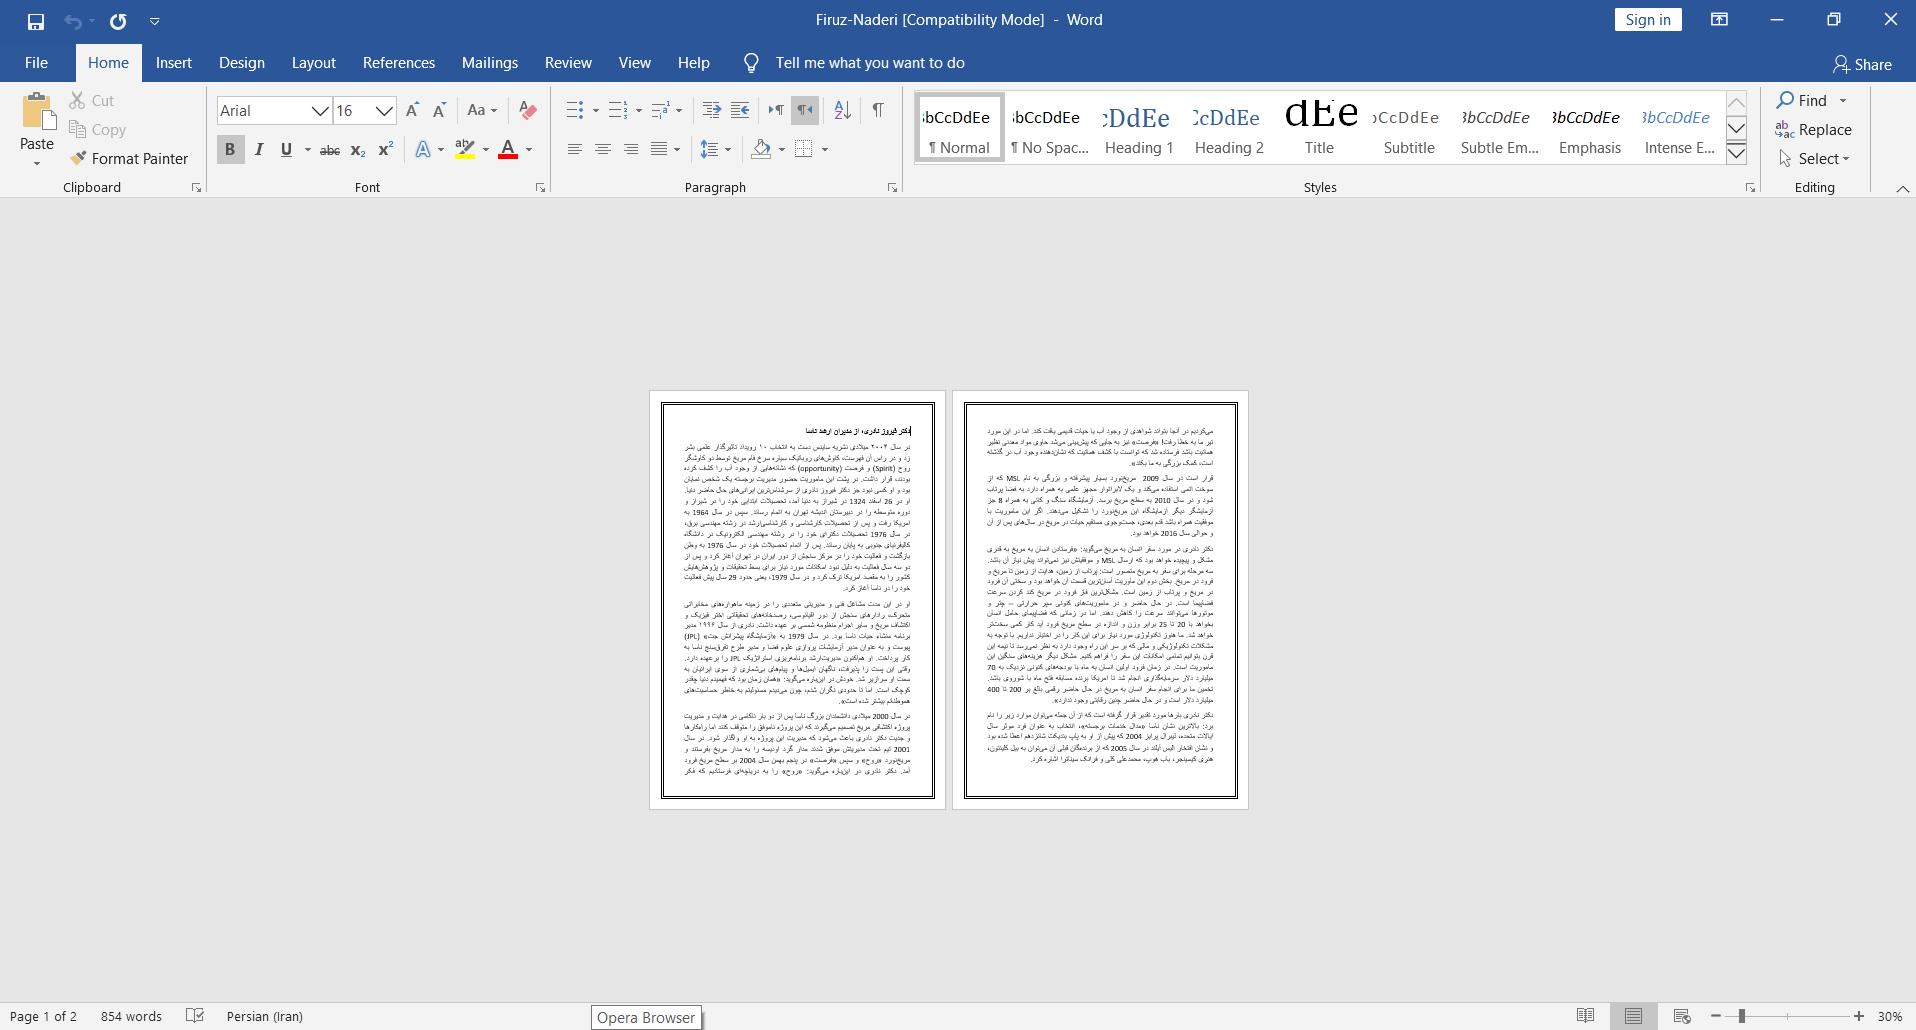Screen dimensions: 1916x1030
Task: Open the font size 16 dropdown
Action: 384,111
